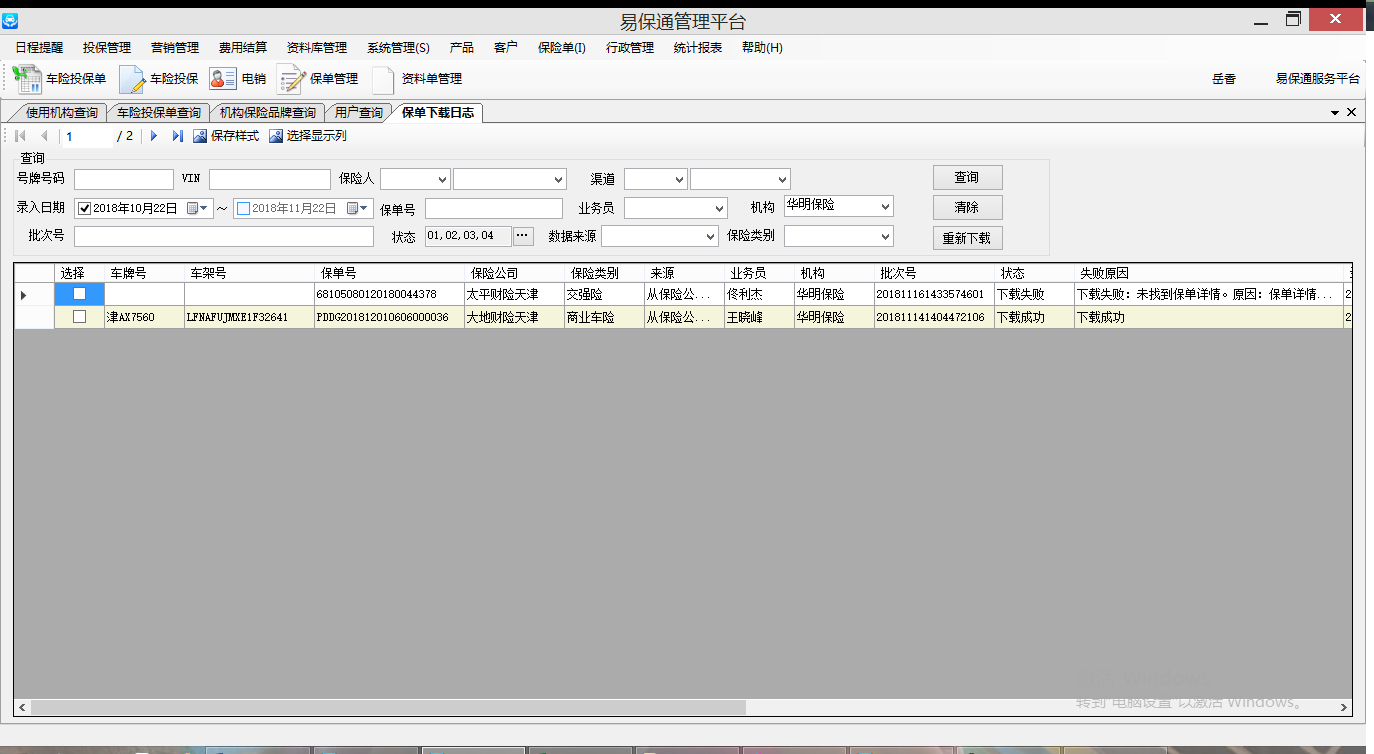Screen dimensions: 1374x754
Task: Go to the previous page of results
Action: 44,136
